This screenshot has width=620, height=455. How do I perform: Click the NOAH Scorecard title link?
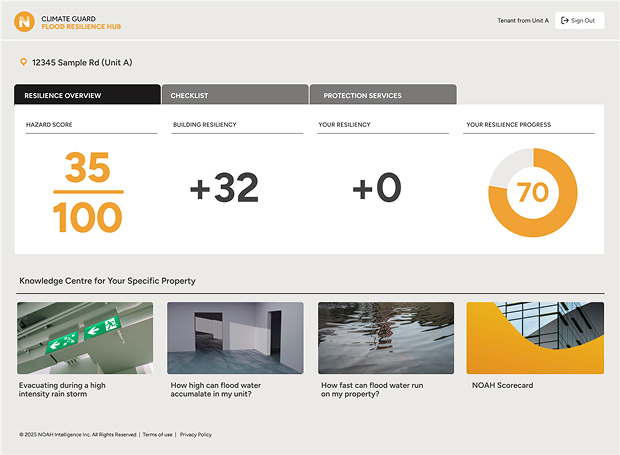(x=500, y=385)
